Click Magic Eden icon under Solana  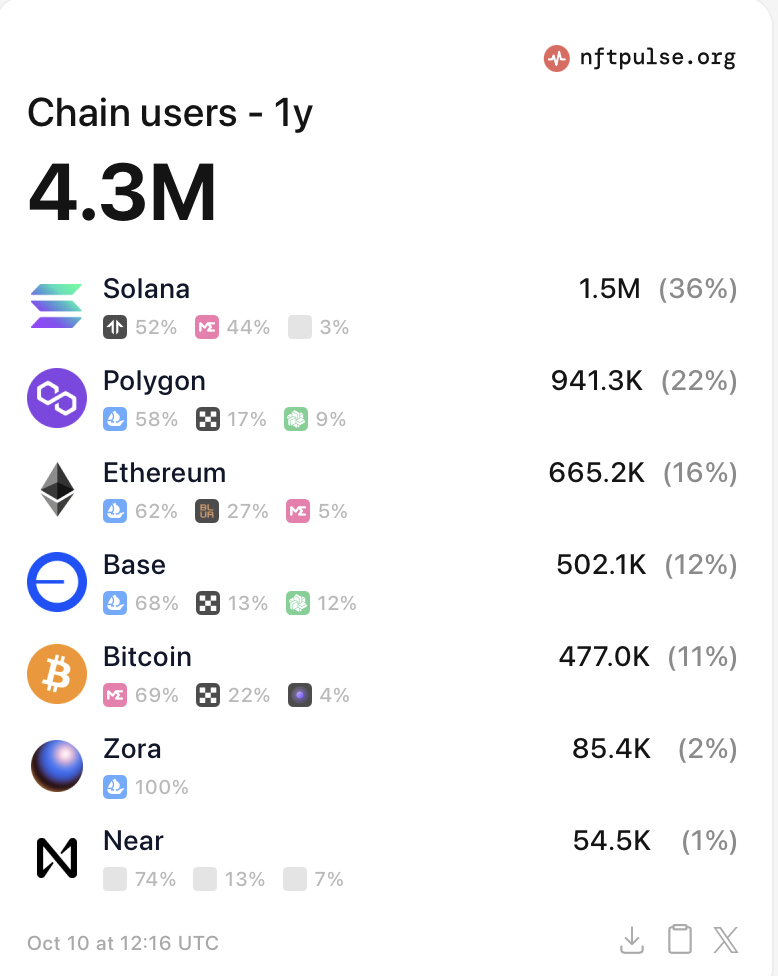tap(207, 327)
